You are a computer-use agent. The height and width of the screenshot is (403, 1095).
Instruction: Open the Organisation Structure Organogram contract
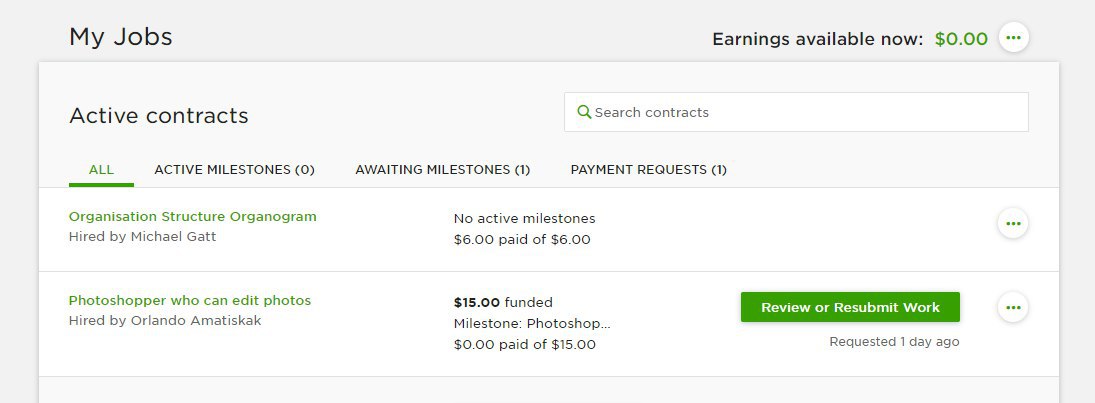[193, 217]
